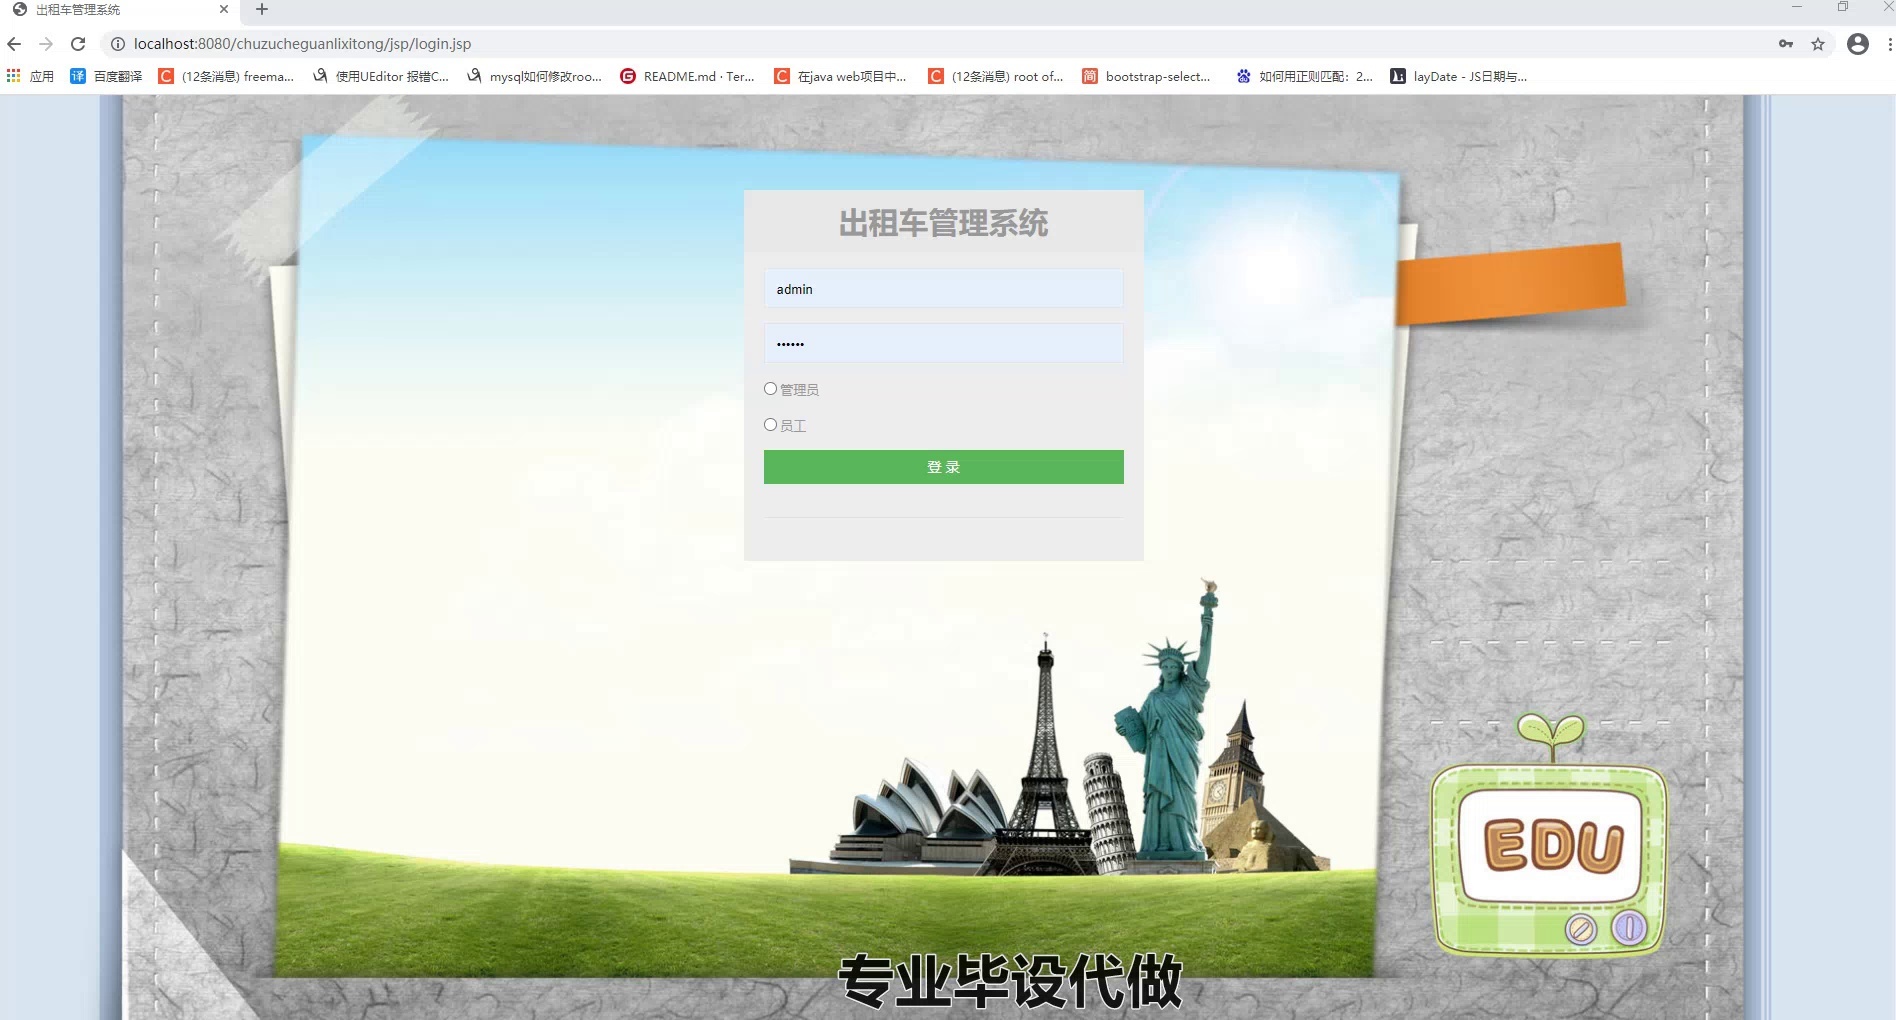Focus the address bar showing localhost:8080
Image resolution: width=1896 pixels, height=1020 pixels.
pyautogui.click(x=940, y=44)
